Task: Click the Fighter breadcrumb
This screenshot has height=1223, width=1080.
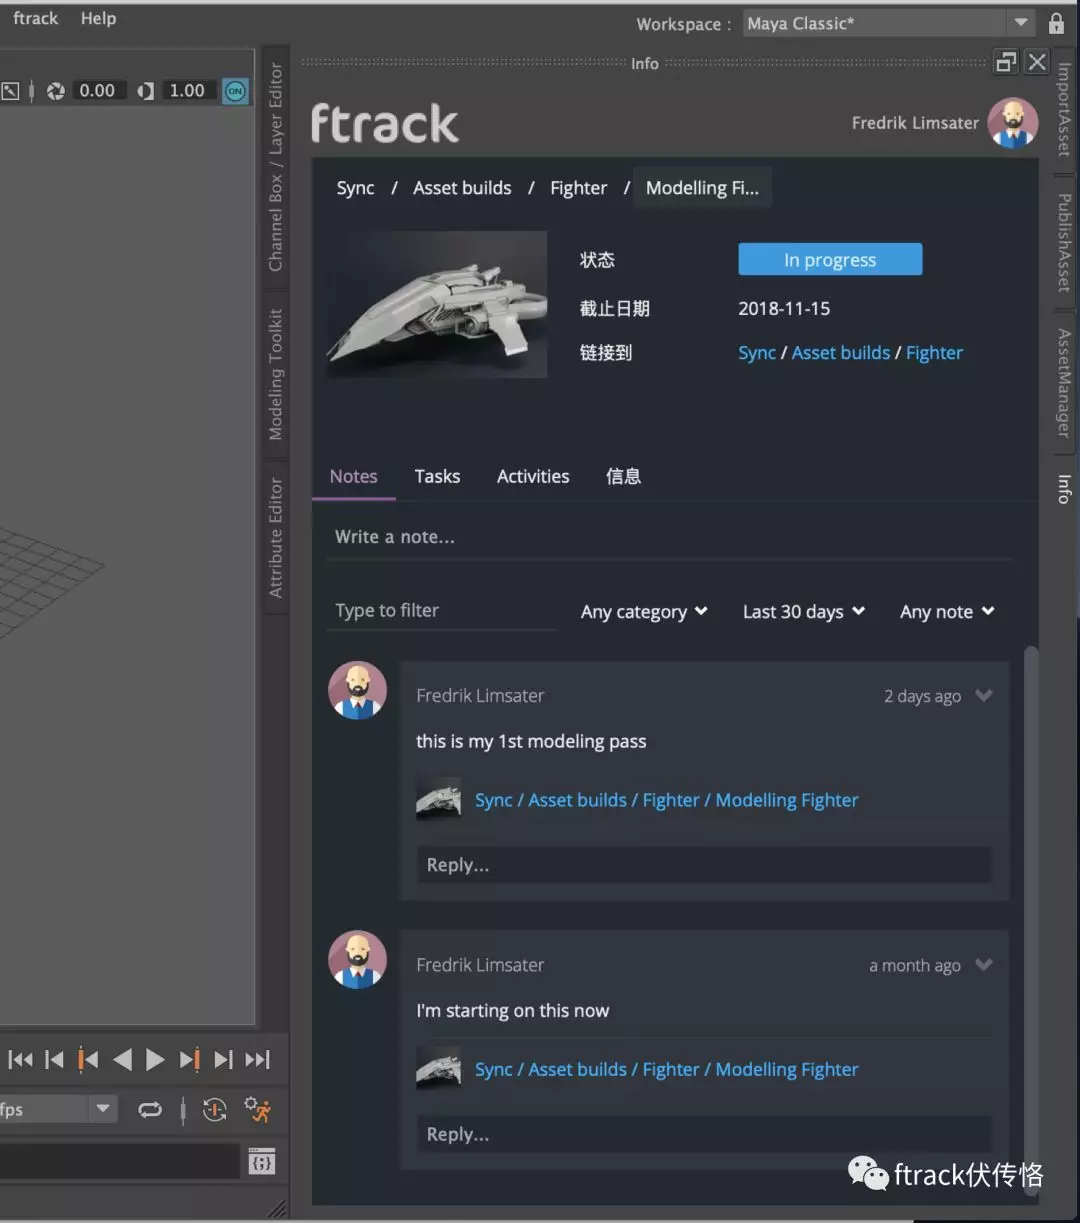Action: [578, 188]
